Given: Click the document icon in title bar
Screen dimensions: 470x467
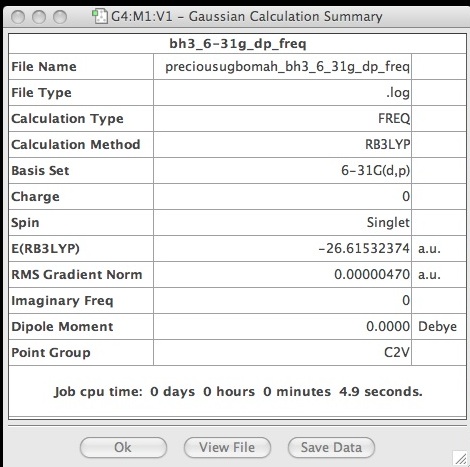Looking at the screenshot, I should point(100,16).
